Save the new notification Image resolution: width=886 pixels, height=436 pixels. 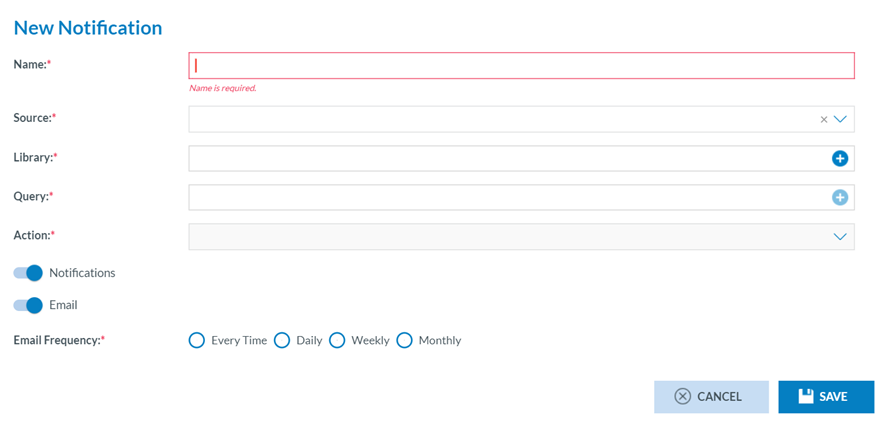tap(826, 397)
